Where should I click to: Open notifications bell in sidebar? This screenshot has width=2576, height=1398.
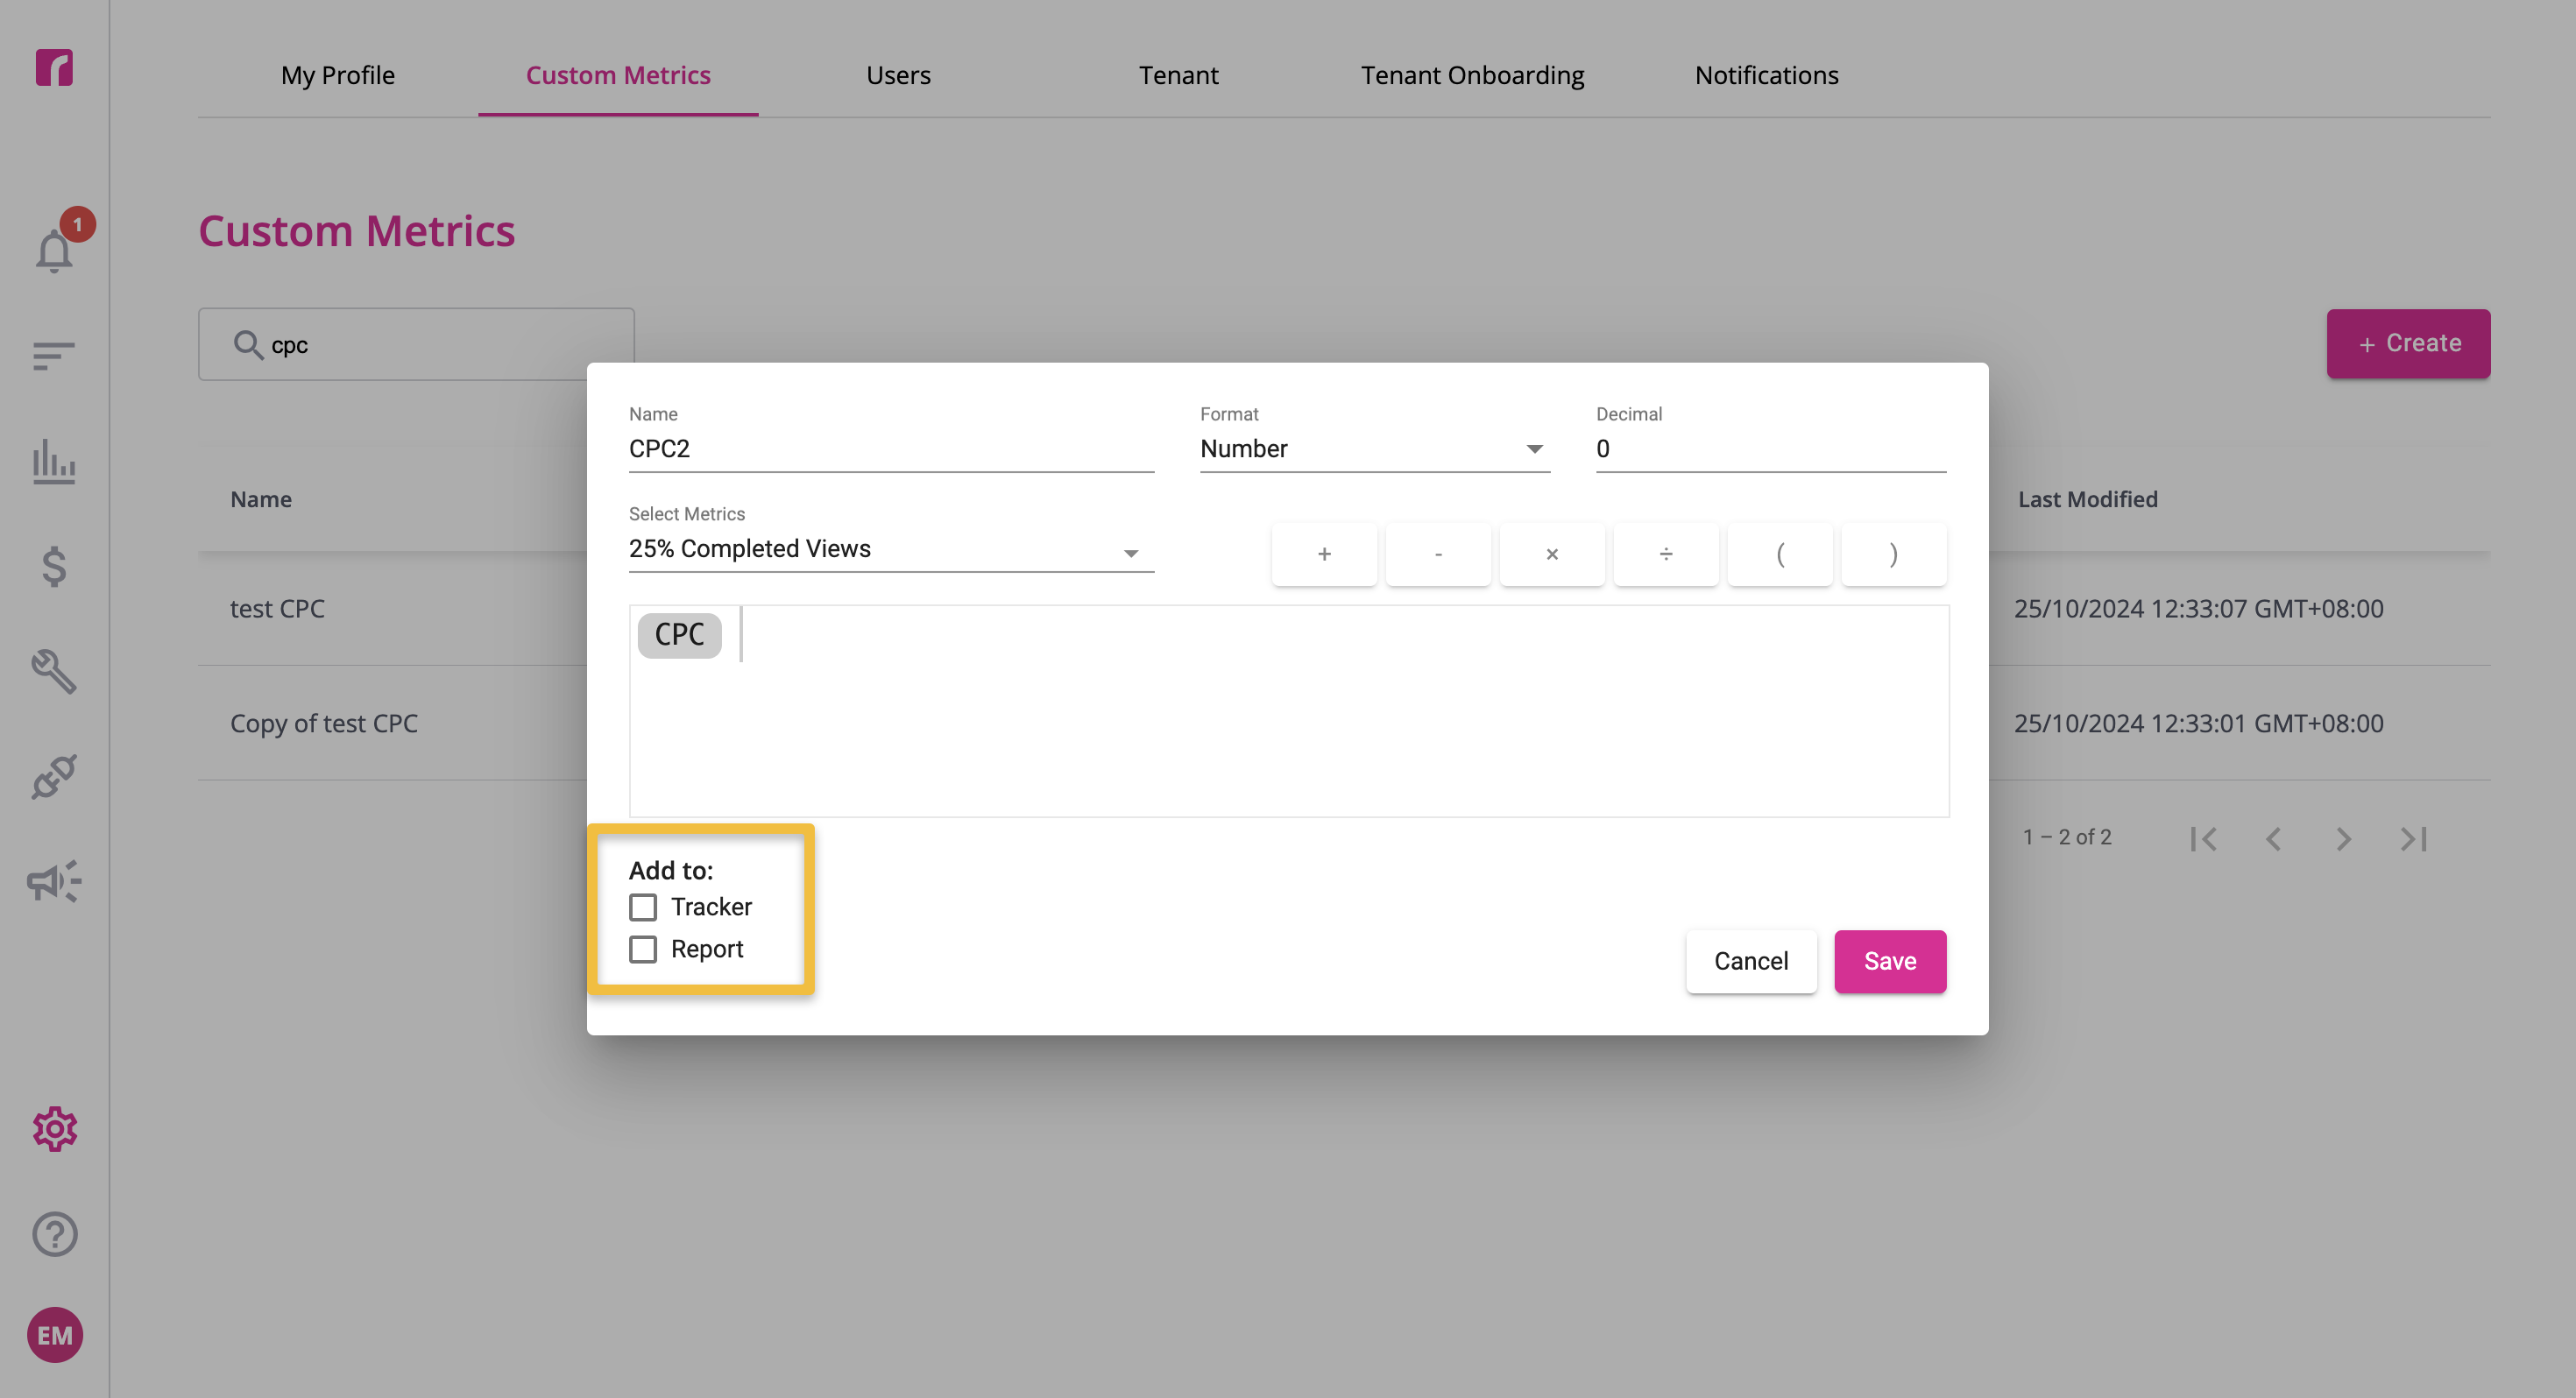(54, 250)
